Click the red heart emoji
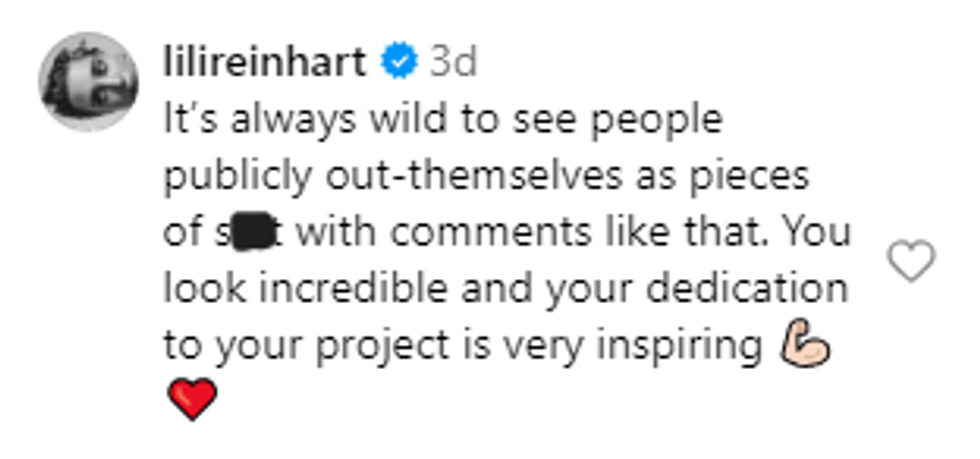This screenshot has height=459, width=980. click(x=189, y=400)
